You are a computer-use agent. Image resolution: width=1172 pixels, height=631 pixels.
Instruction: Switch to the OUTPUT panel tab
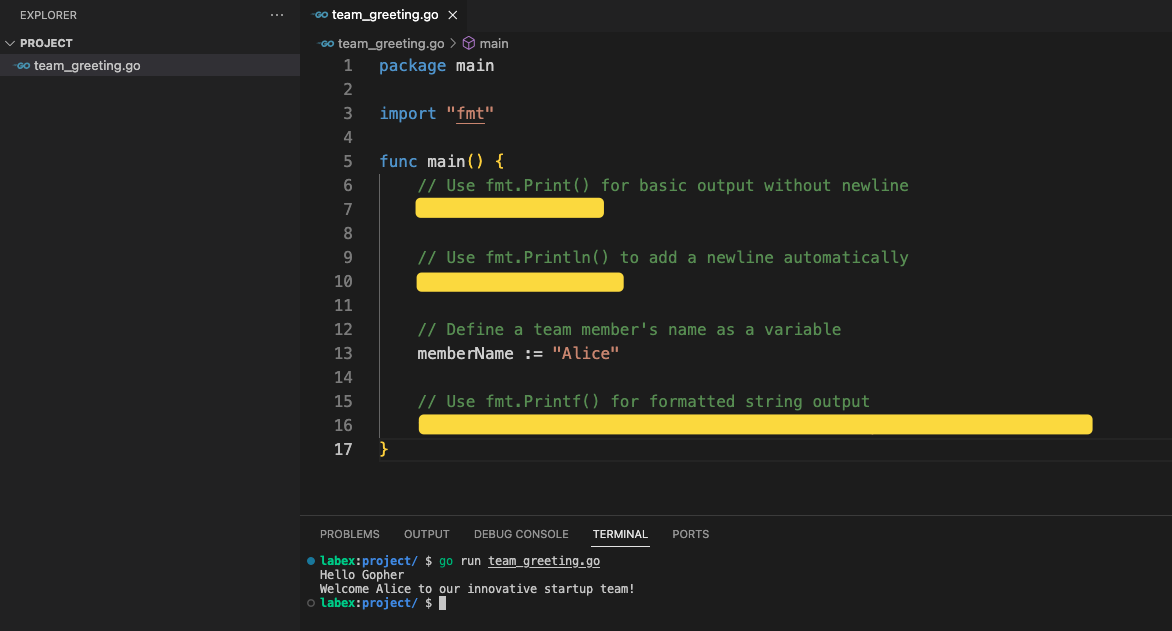tap(426, 534)
